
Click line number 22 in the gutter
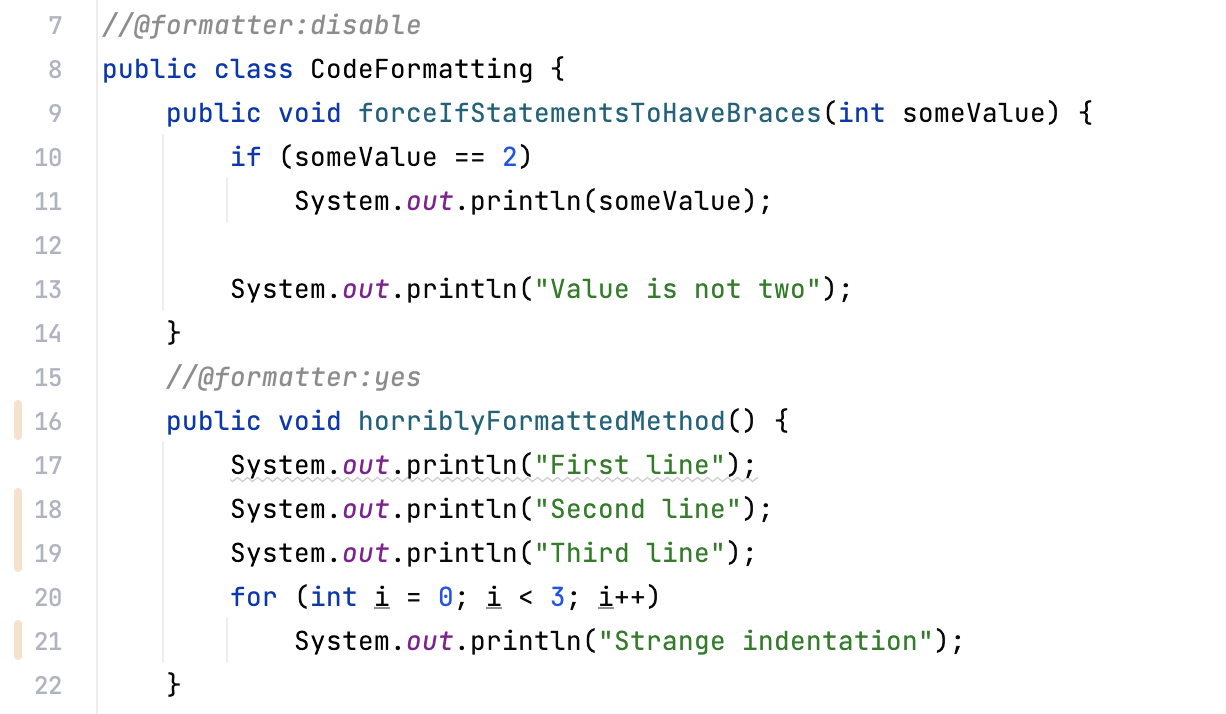[x=48, y=686]
